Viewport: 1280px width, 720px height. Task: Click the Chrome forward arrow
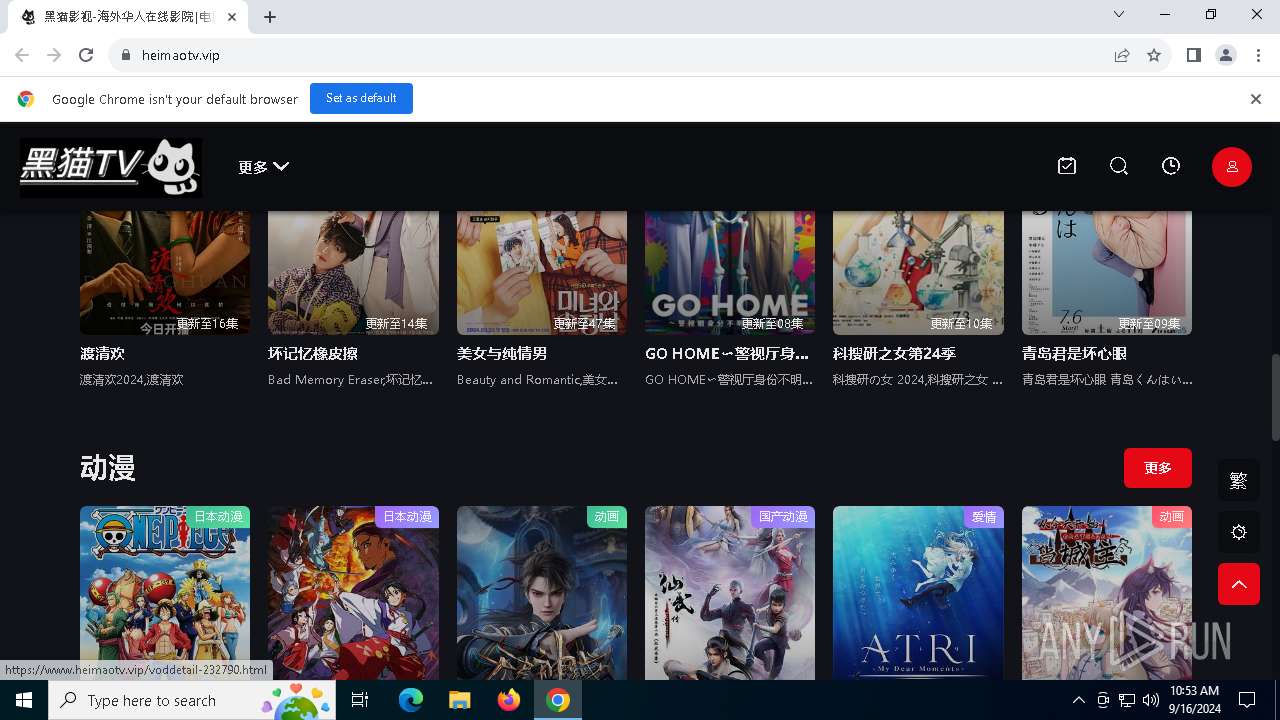pyautogui.click(x=54, y=55)
